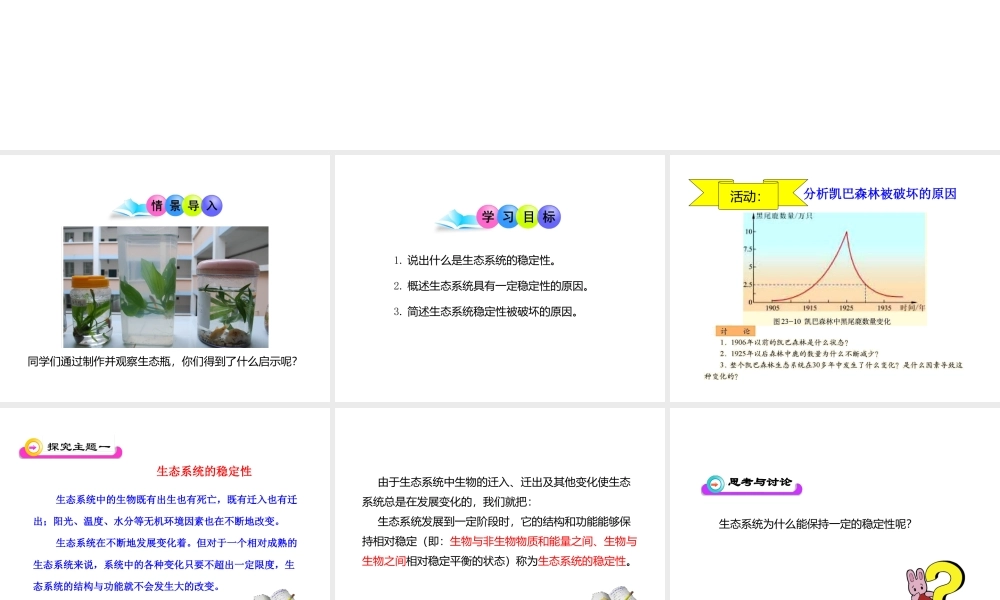Click the red heading 生态系统的稳定性
Screen dimensions: 1000x600
tap(204, 471)
